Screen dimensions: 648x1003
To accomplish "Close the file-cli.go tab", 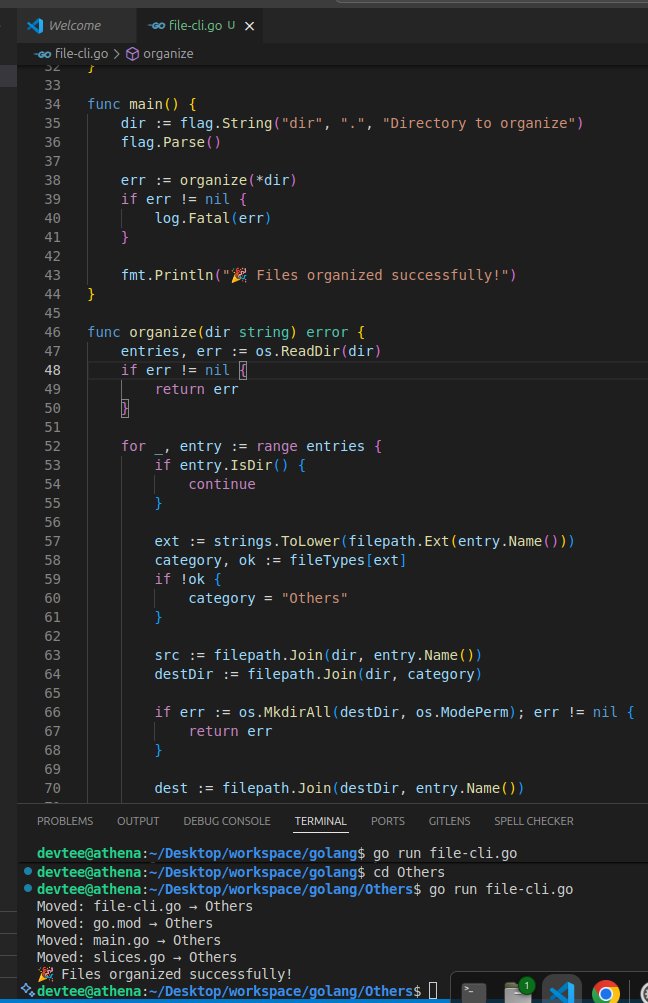I will coord(249,26).
